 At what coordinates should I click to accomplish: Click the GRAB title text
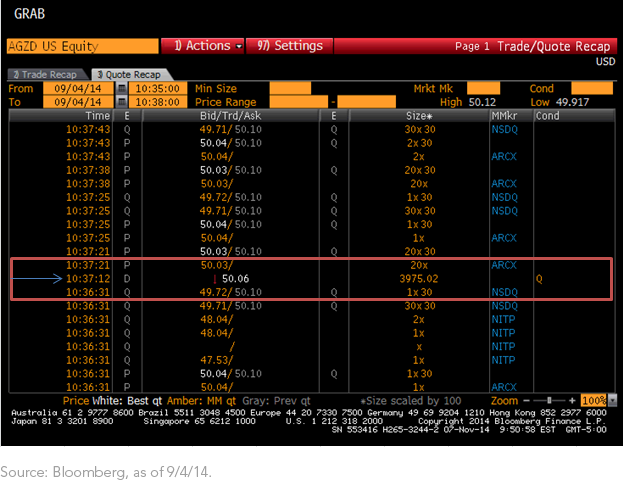point(30,14)
